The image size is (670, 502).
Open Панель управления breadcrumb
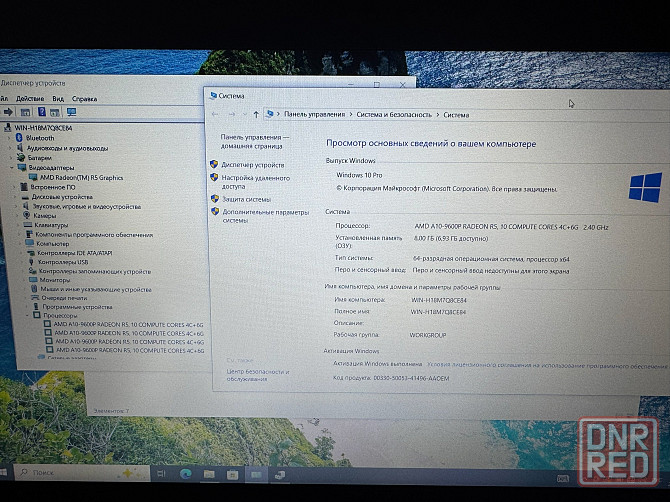pyautogui.click(x=314, y=114)
